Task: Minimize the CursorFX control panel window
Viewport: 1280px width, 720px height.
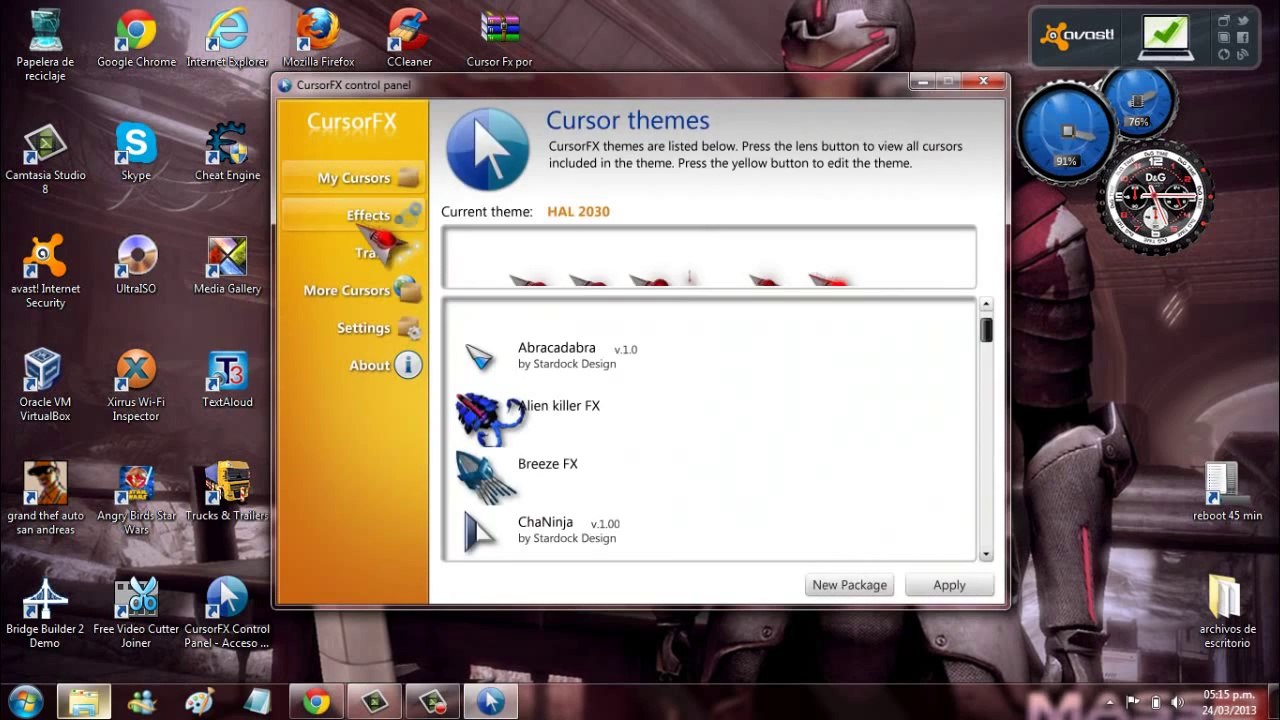Action: pos(924,81)
